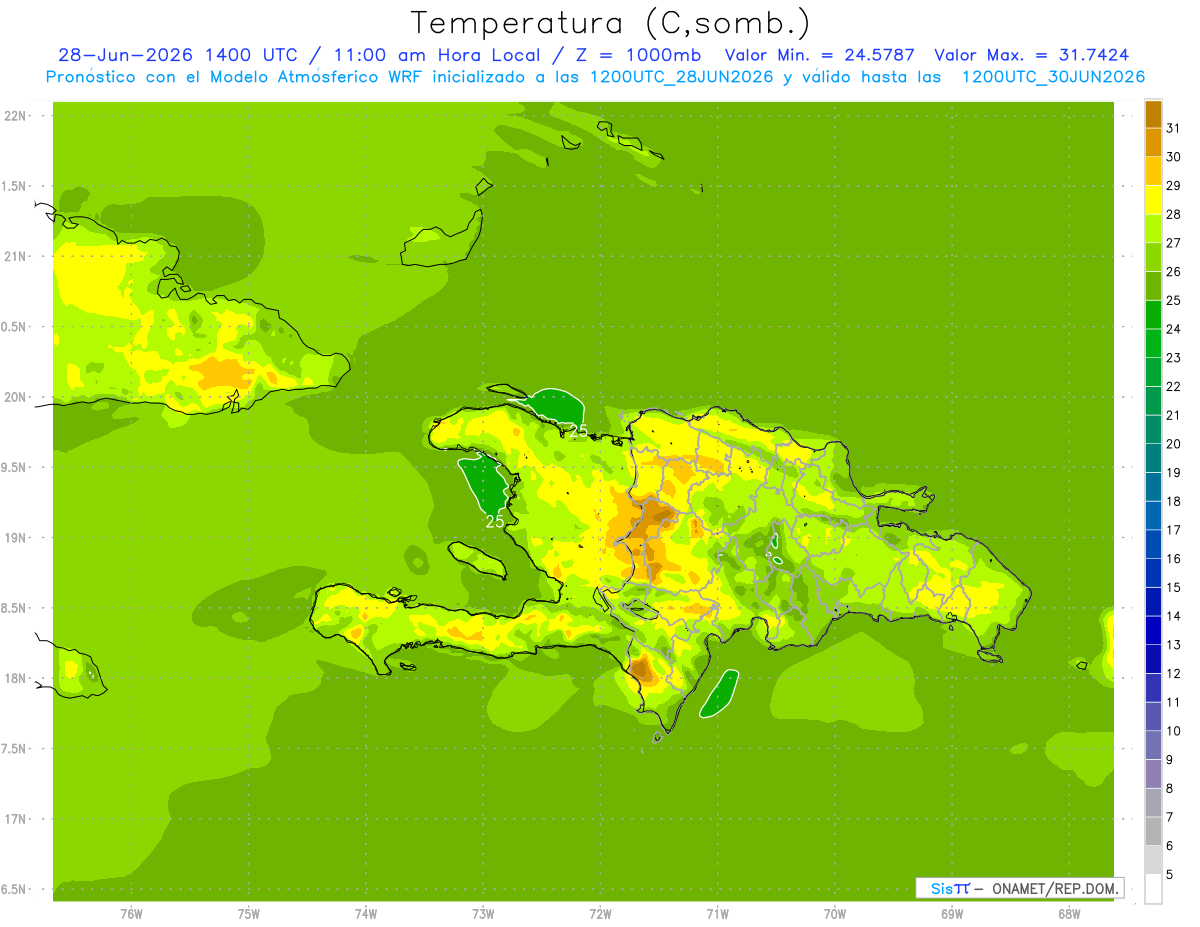Click the green cool patch south of Barahona peninsula

[719, 693]
